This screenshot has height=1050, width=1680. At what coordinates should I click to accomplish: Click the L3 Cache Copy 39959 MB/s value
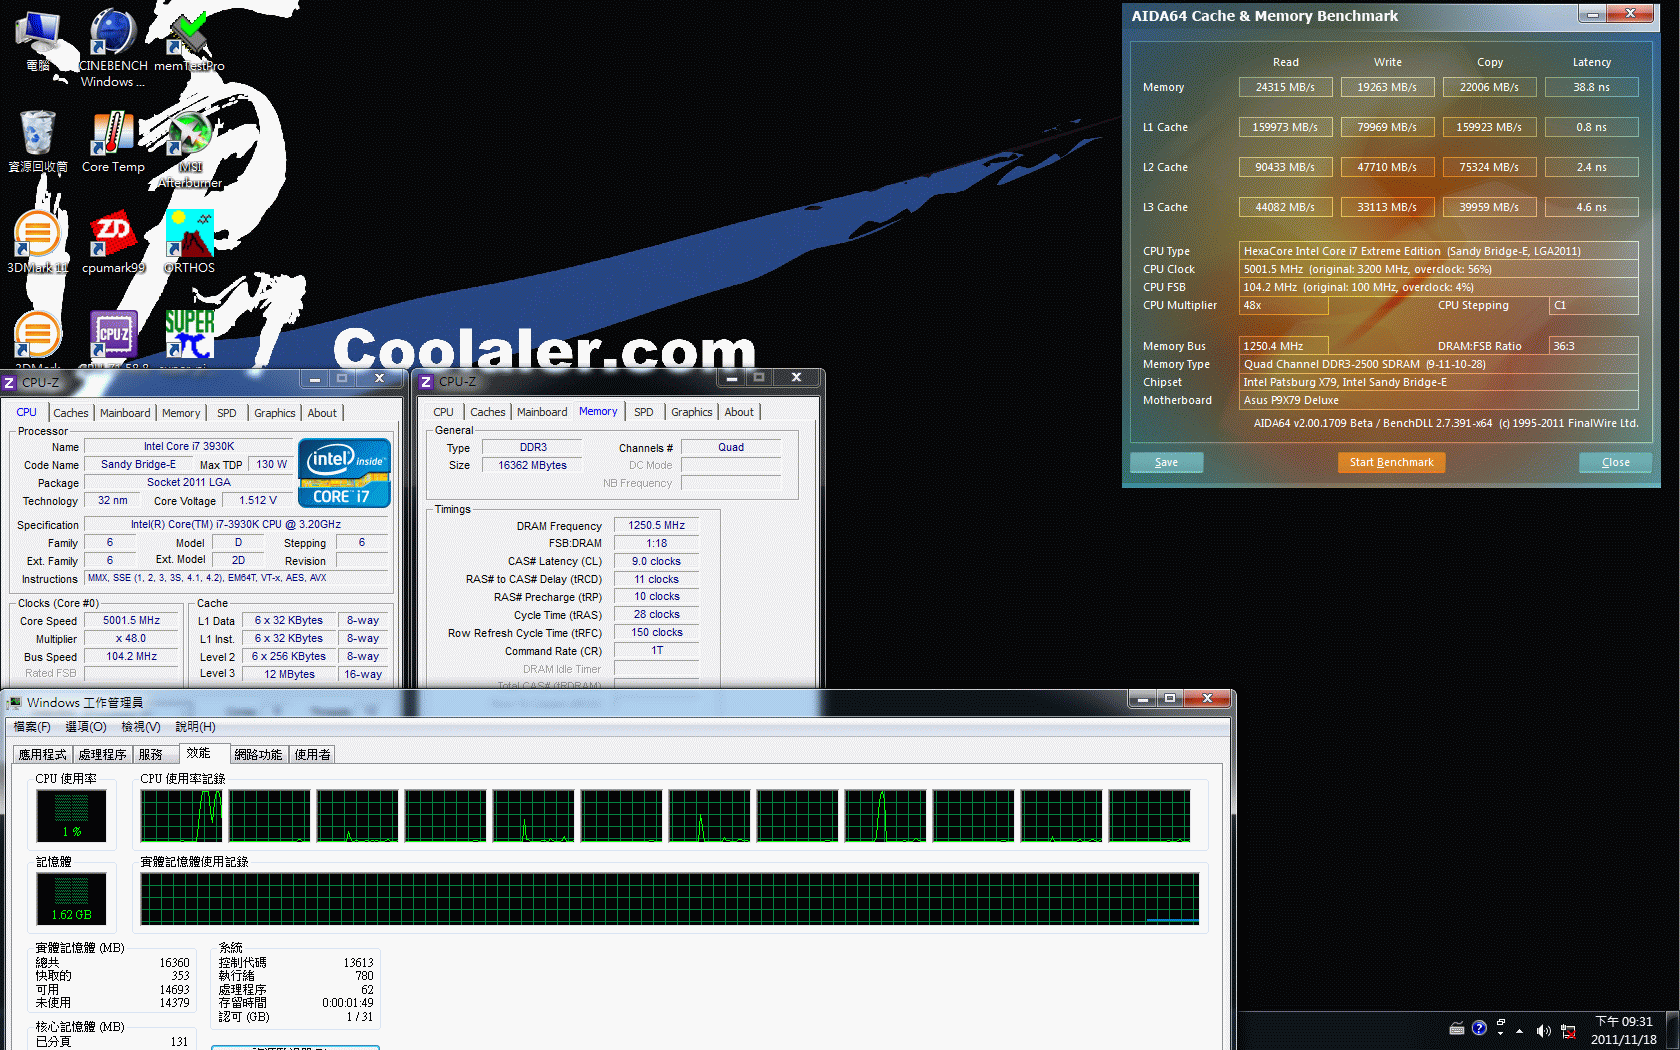[1489, 208]
